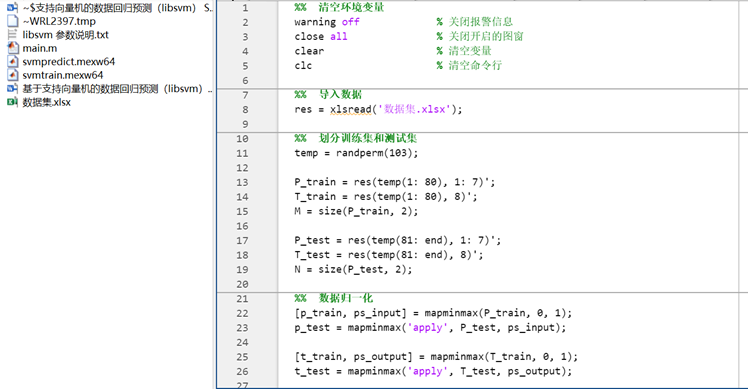This screenshot has height=389, width=748.
Task: Click the ~WRL2397.tmp file icon
Action: click(x=13, y=21)
